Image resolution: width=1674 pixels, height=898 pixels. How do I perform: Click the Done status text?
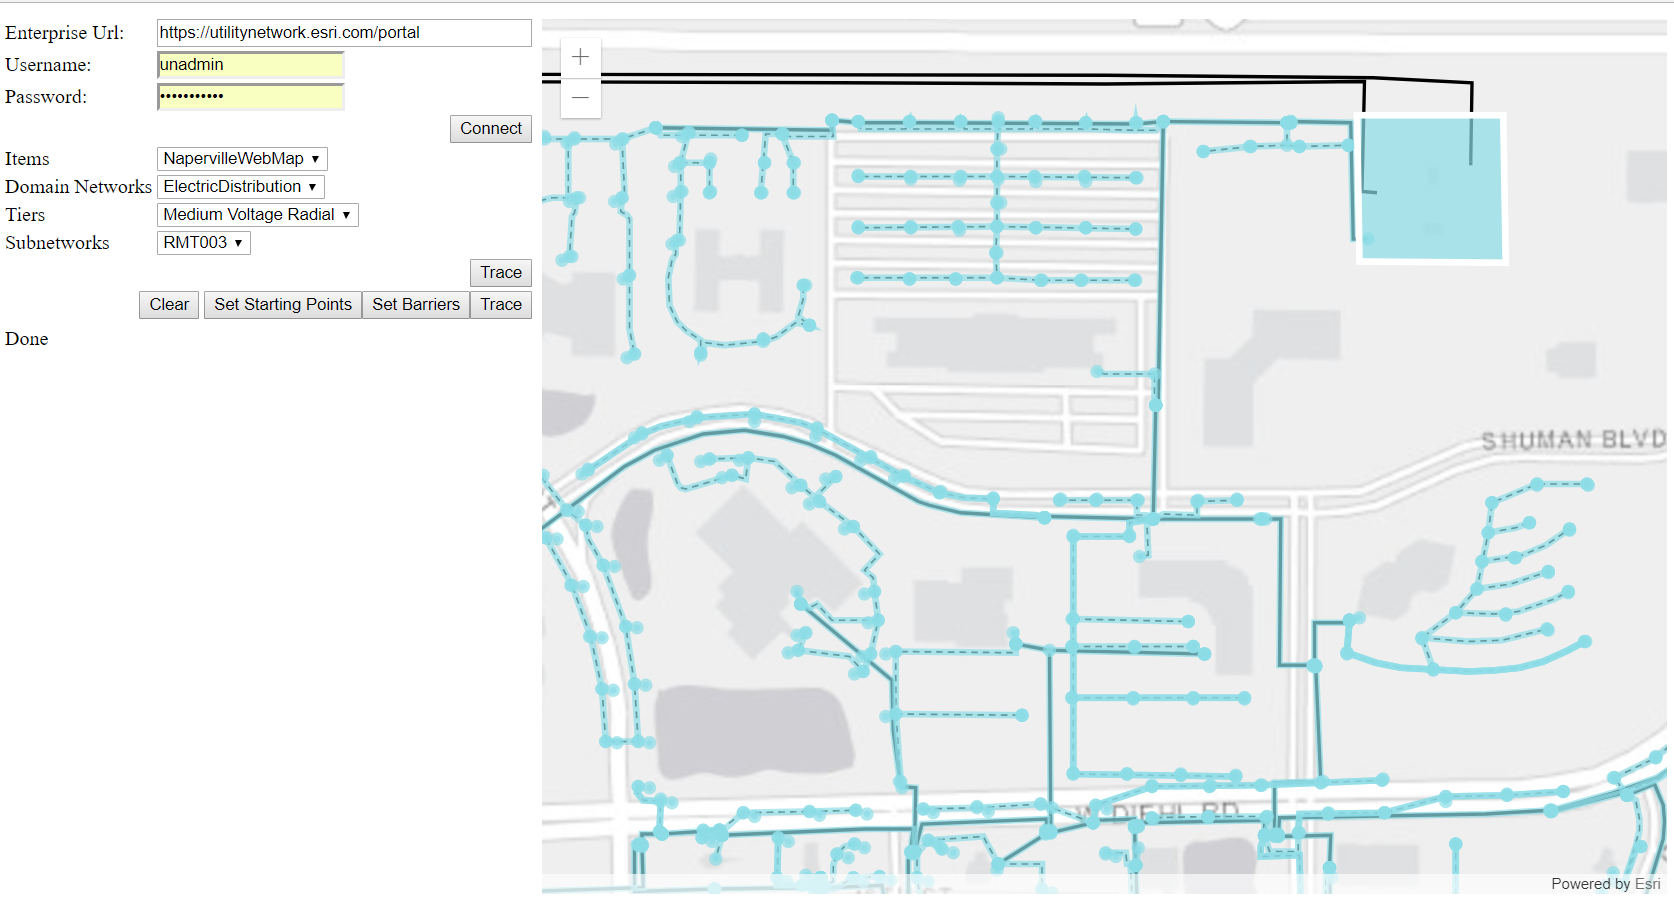pyautogui.click(x=27, y=339)
